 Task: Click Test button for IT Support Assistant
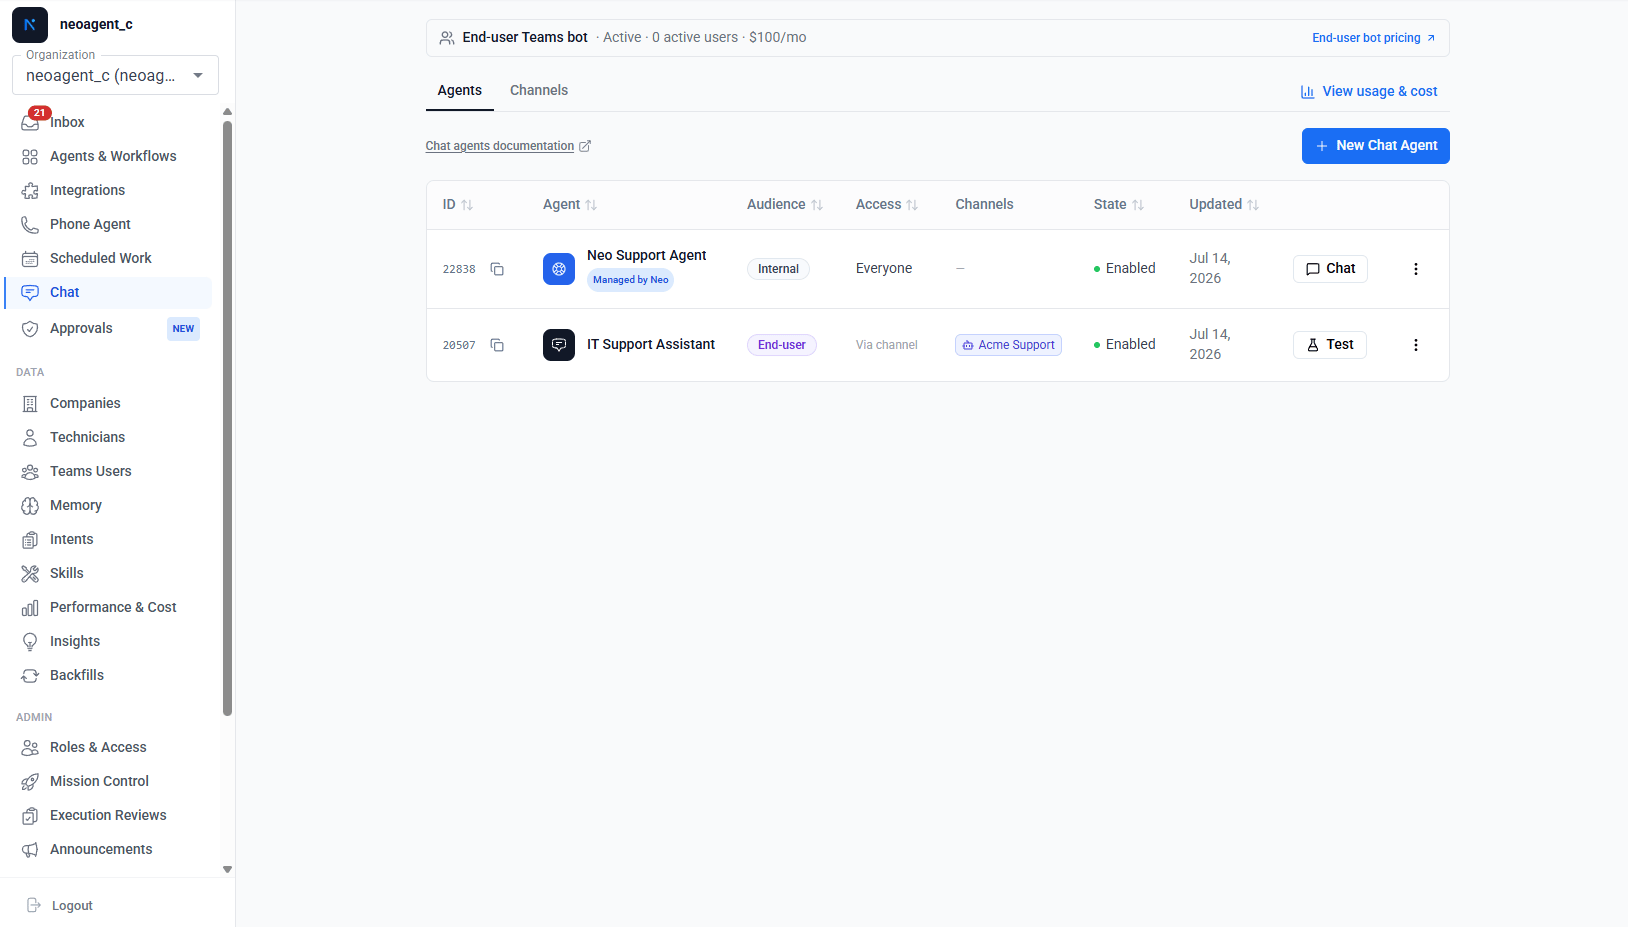coord(1330,345)
